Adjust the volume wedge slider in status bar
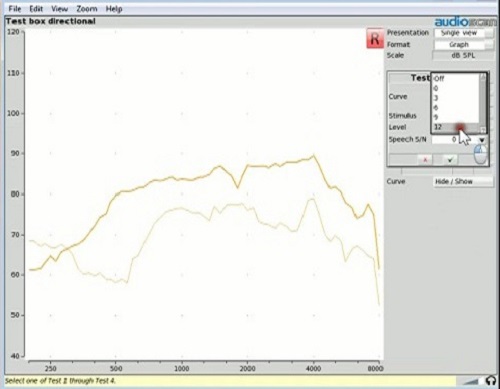This screenshot has height=389, width=500. [x=471, y=381]
